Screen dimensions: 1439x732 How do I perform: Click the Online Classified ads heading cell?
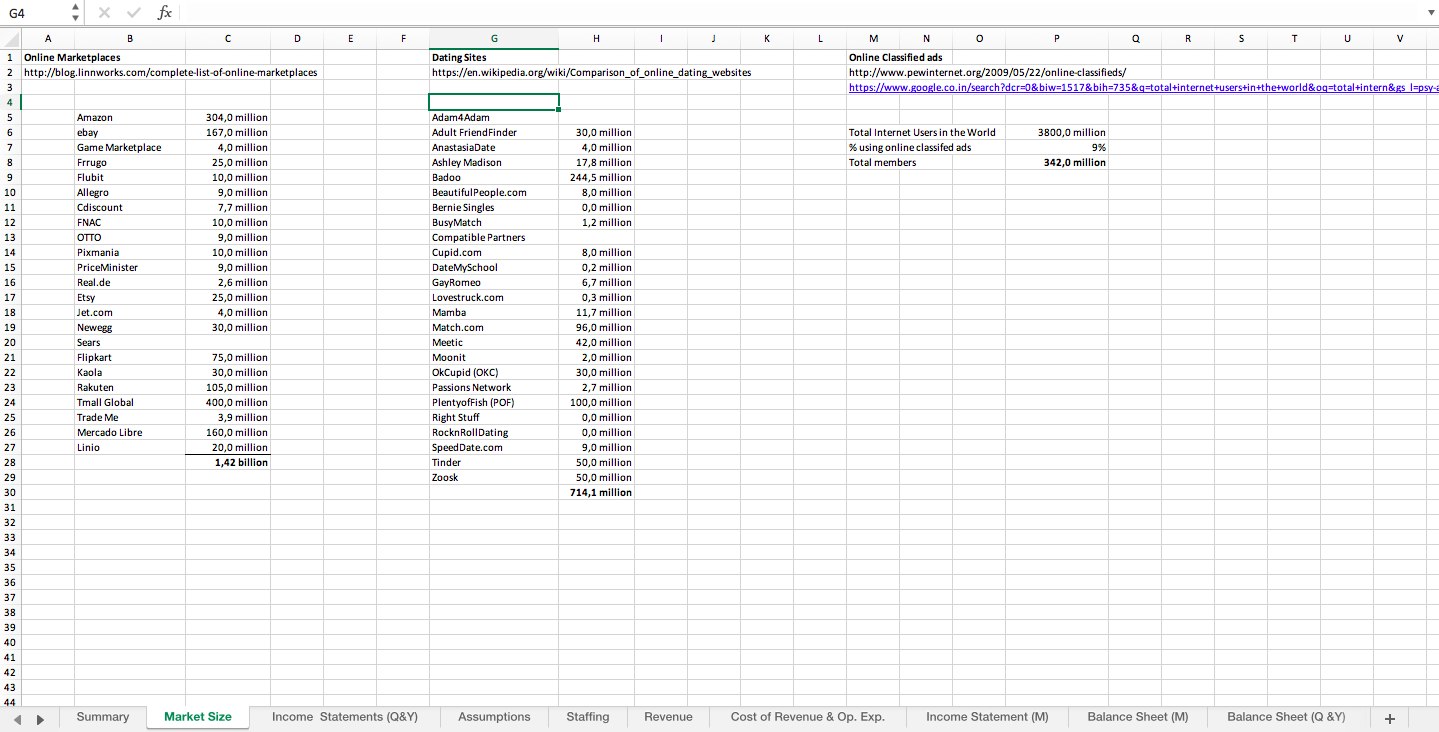coord(896,57)
